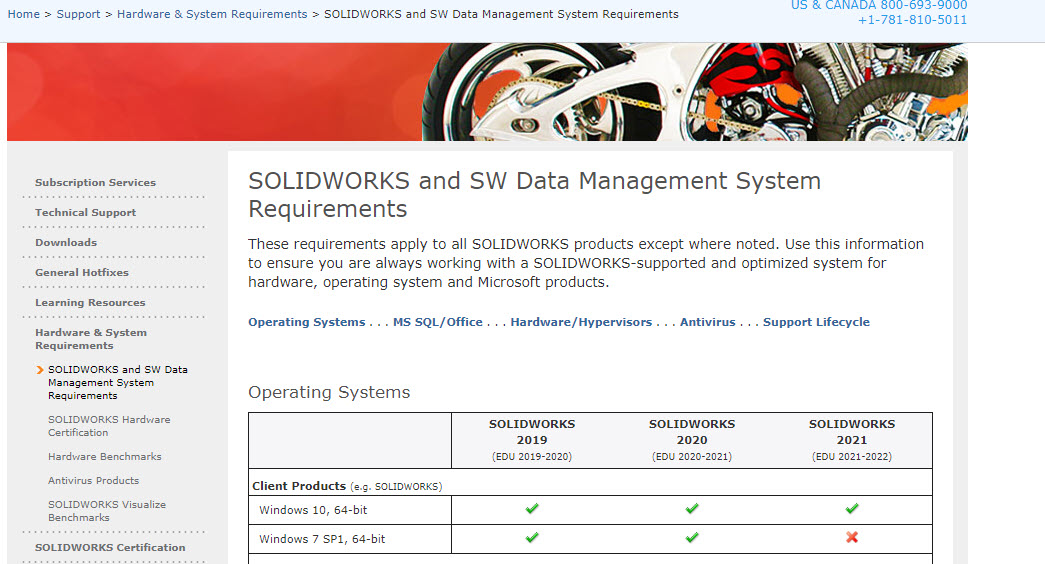Open General Hotfixes in the sidebar
Viewport: 1045px width, 564px height.
(x=82, y=273)
